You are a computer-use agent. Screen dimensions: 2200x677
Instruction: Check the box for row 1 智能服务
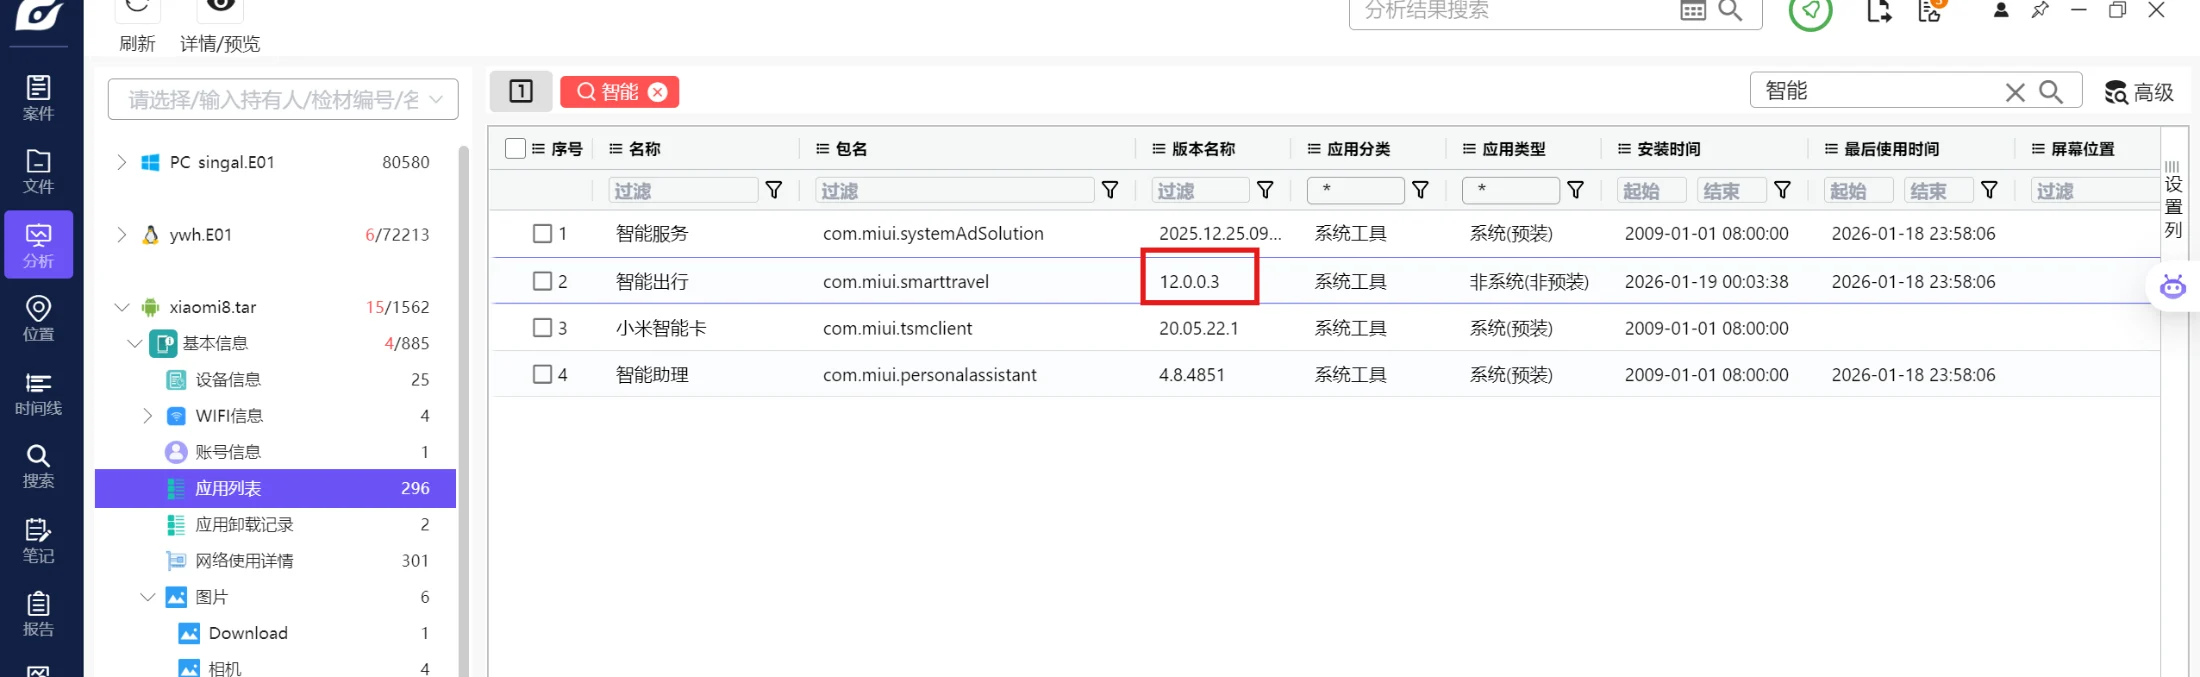click(x=542, y=233)
